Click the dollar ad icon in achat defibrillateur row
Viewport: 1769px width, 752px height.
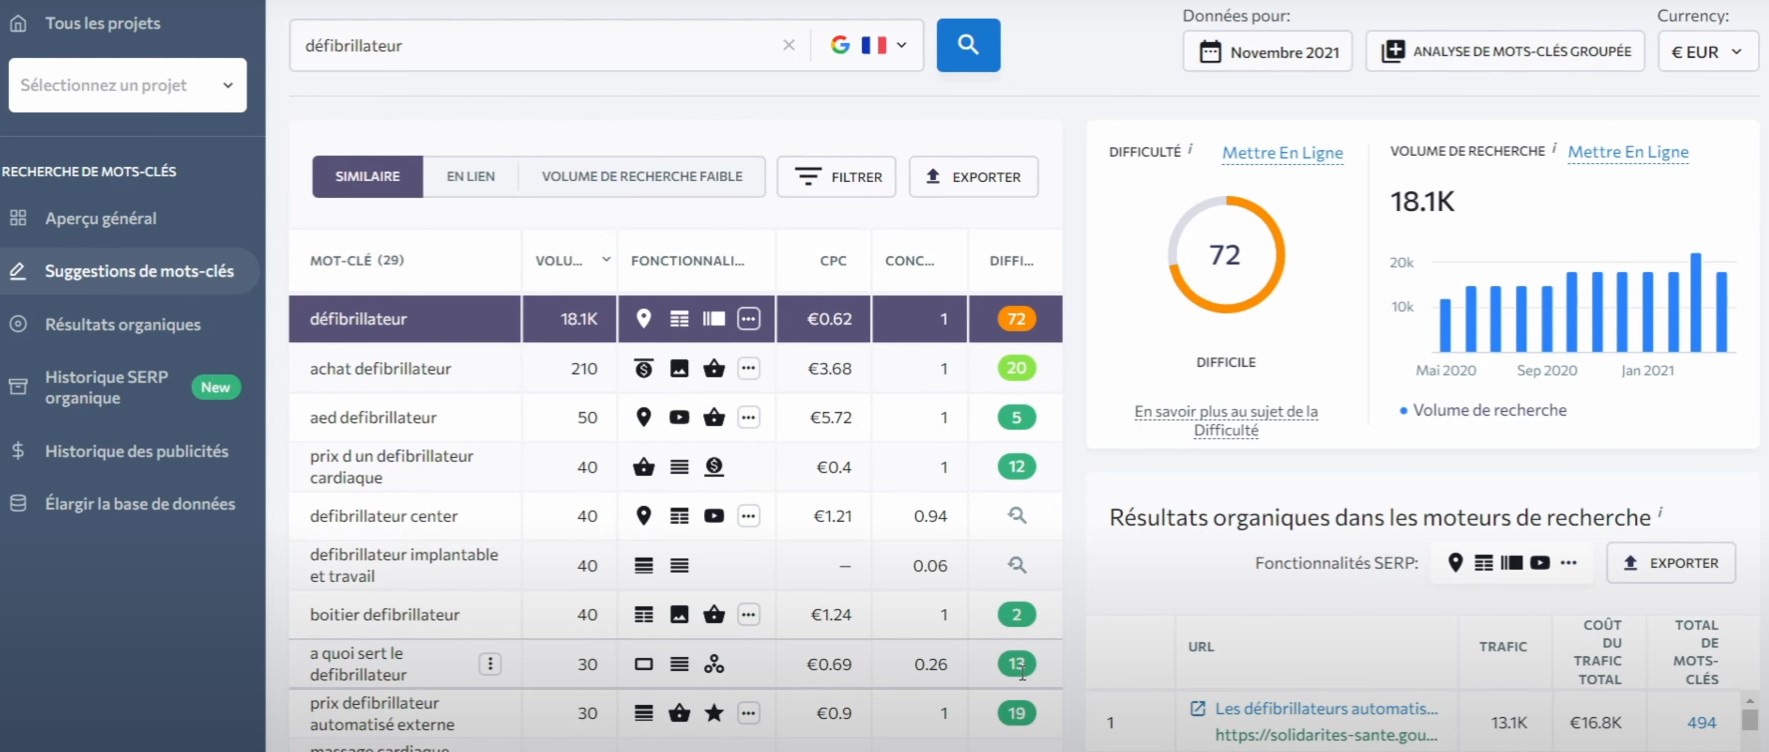tap(644, 369)
